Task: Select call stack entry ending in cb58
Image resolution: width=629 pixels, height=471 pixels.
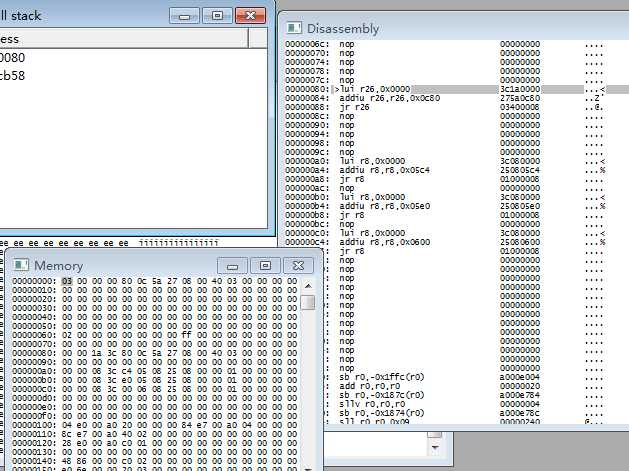Action: point(12,75)
